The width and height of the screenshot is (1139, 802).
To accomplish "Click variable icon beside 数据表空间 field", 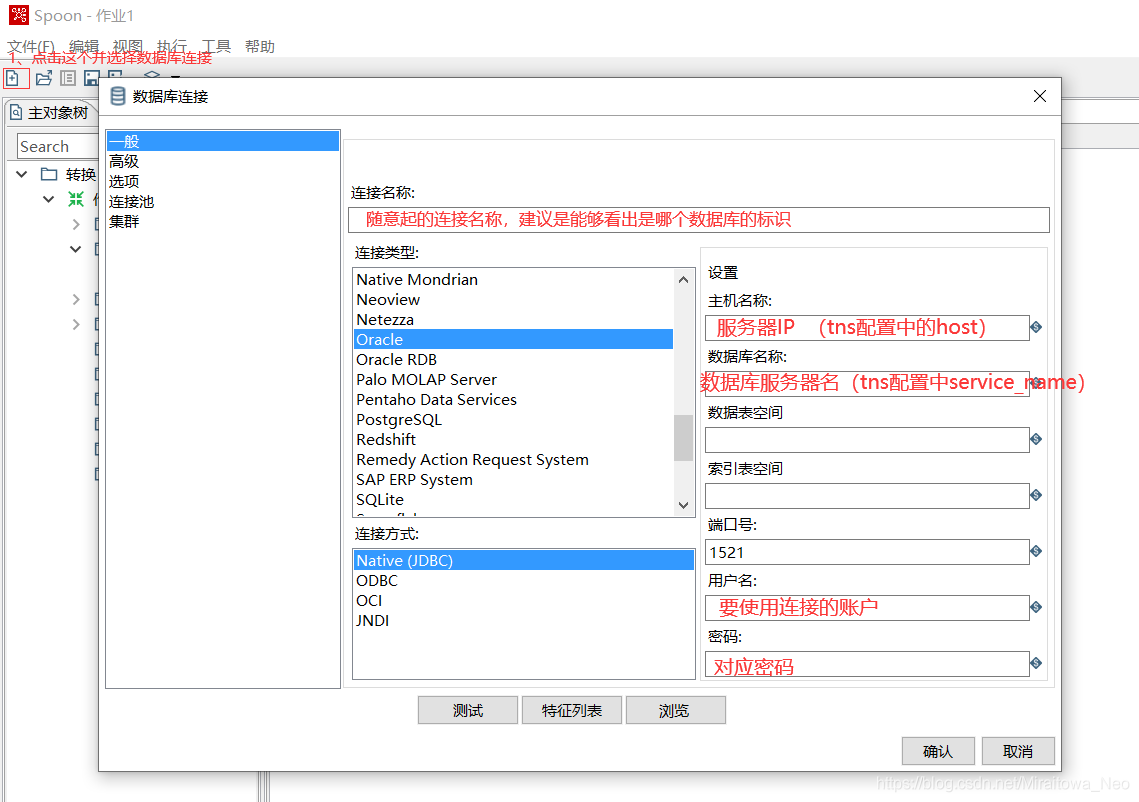I will [x=1037, y=440].
